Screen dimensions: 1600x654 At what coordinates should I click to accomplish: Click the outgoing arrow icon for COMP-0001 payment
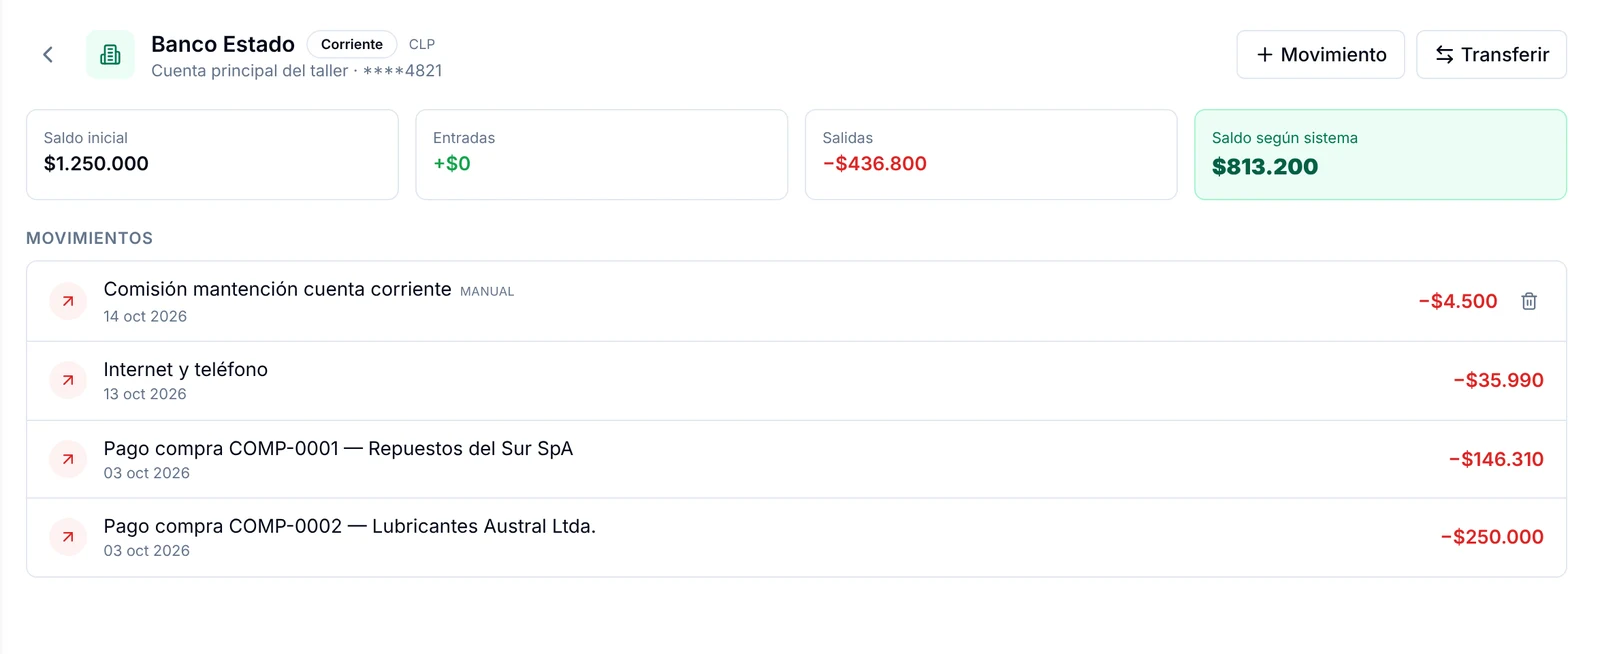68,459
